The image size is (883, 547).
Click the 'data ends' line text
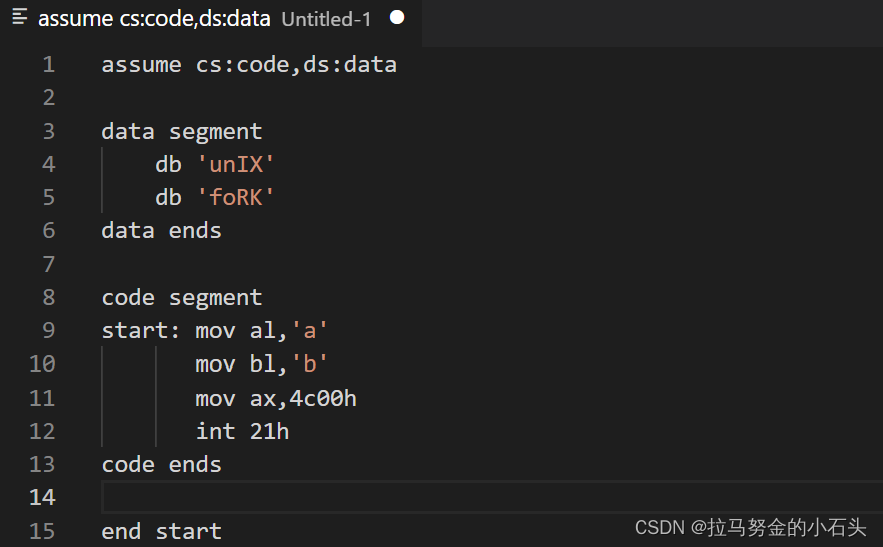[161, 231]
